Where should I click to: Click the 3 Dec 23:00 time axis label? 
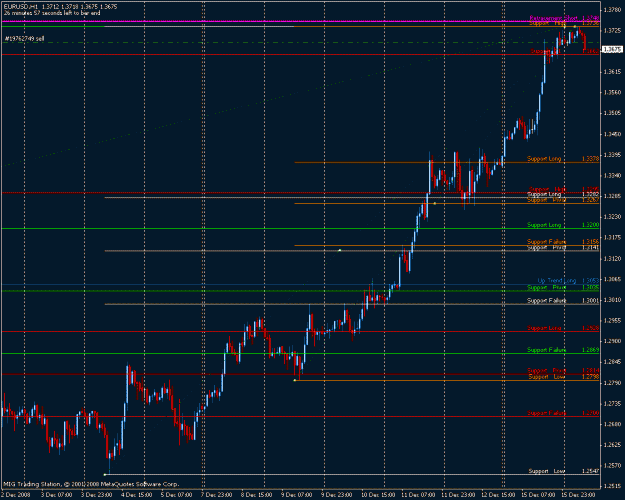click(97, 495)
